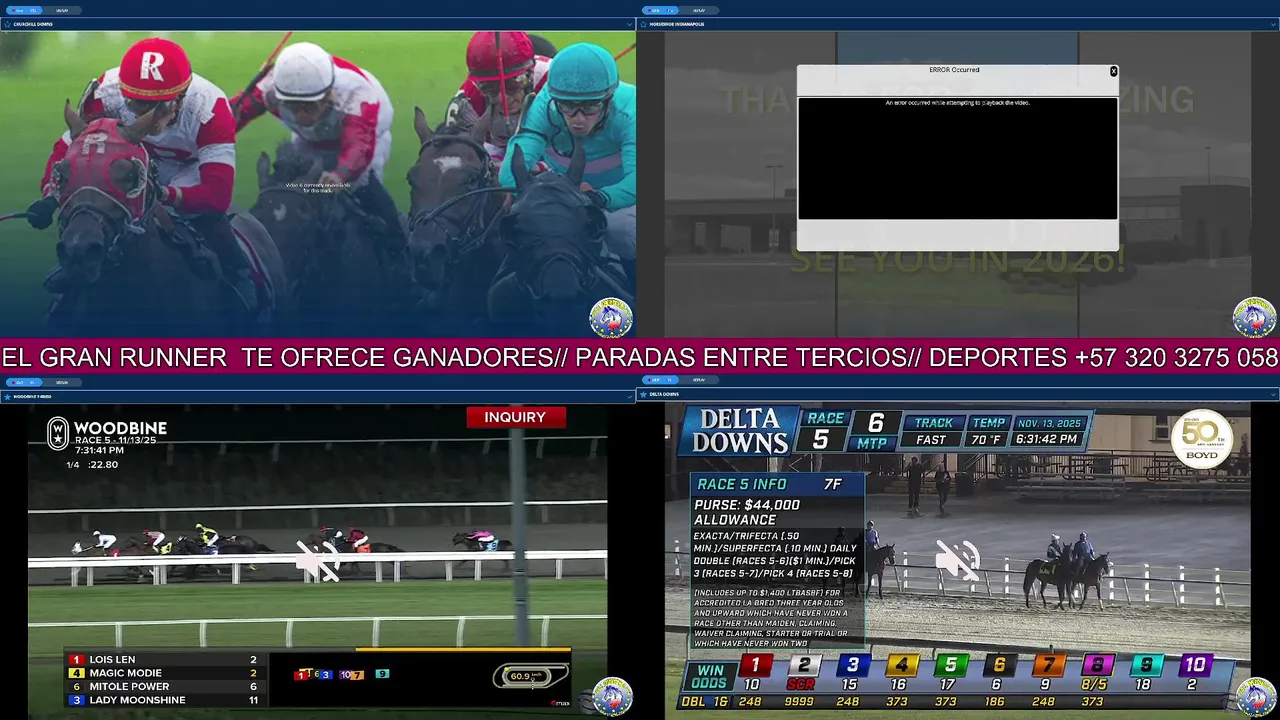Image resolution: width=1280 pixels, height=720 pixels.
Task: Click the MITOLE POWER row in Woodbine results
Action: coord(165,687)
